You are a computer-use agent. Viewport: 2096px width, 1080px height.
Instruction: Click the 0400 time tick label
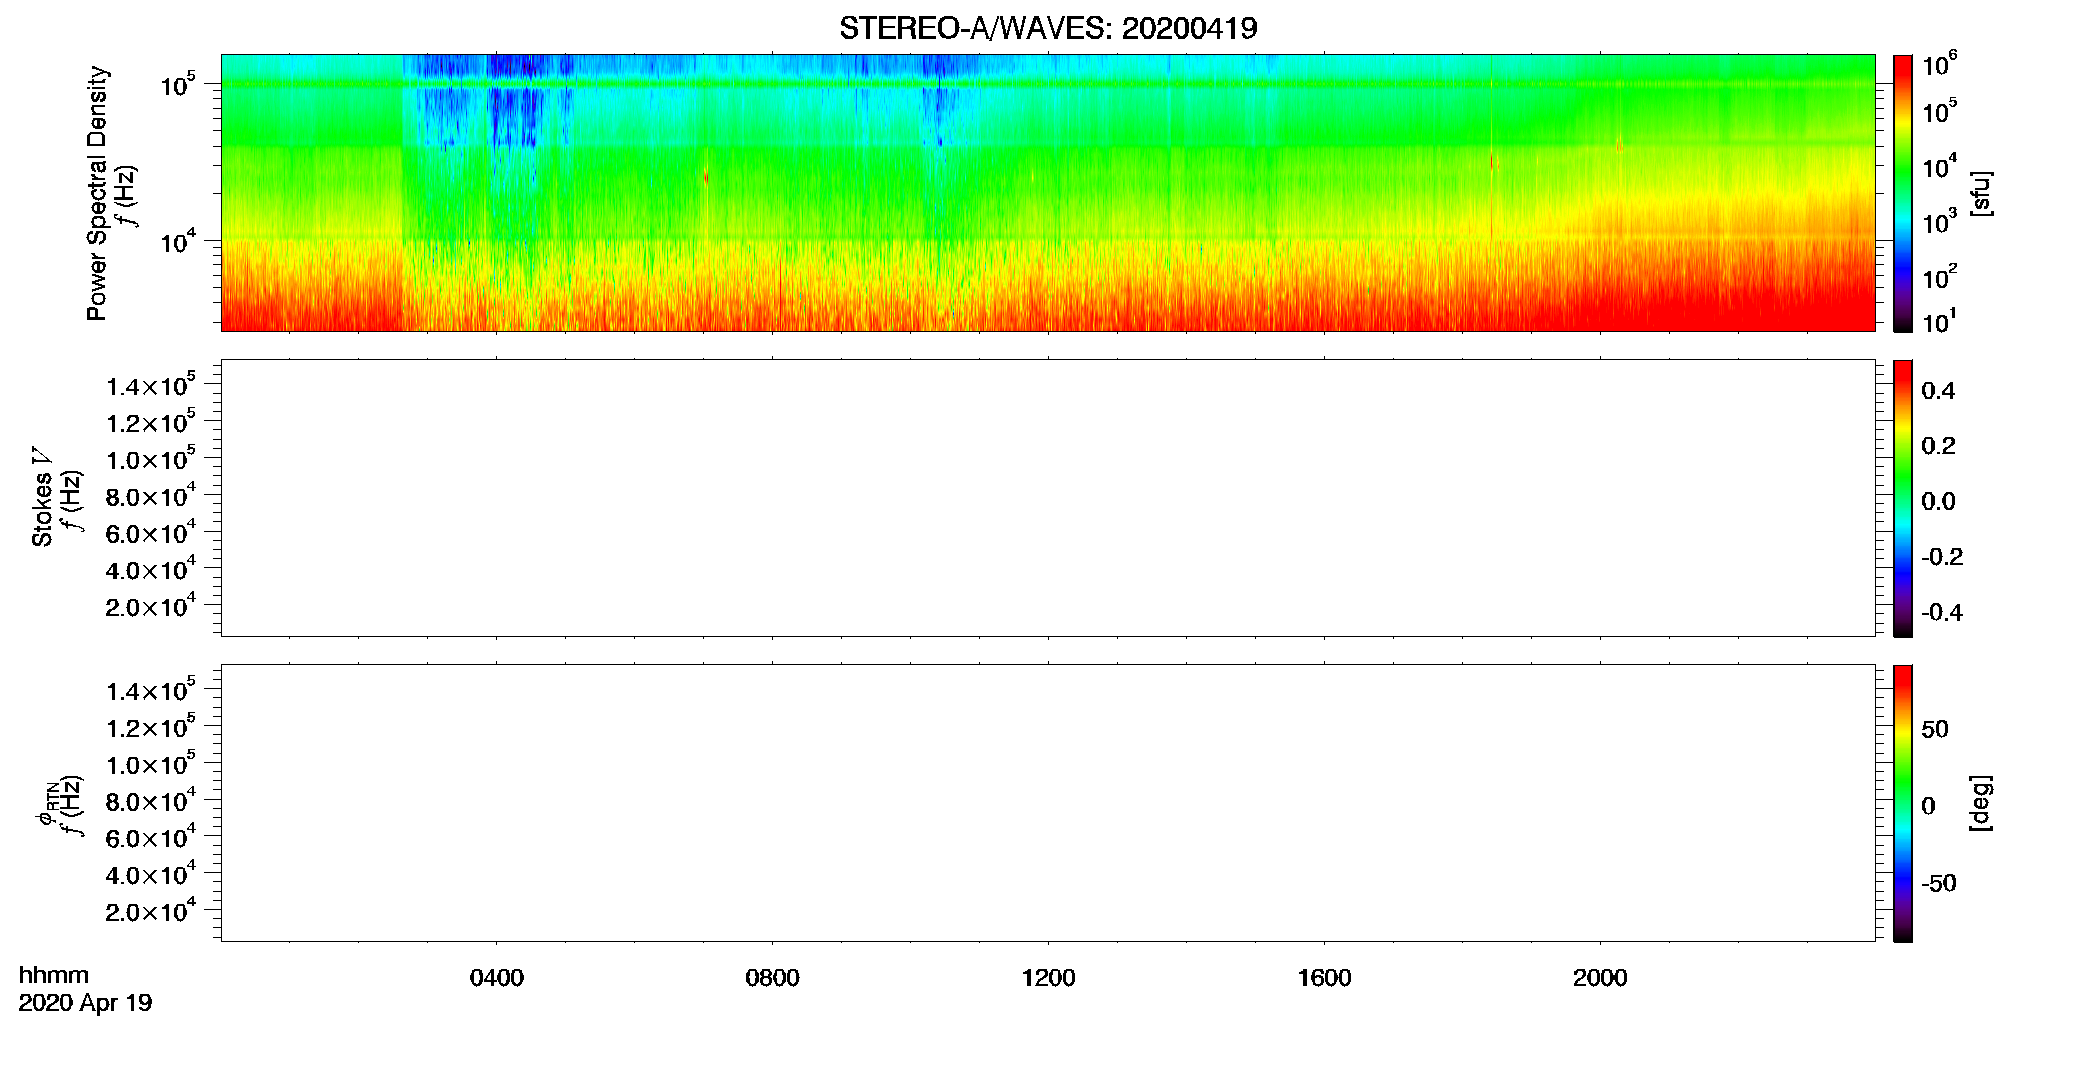tap(497, 977)
